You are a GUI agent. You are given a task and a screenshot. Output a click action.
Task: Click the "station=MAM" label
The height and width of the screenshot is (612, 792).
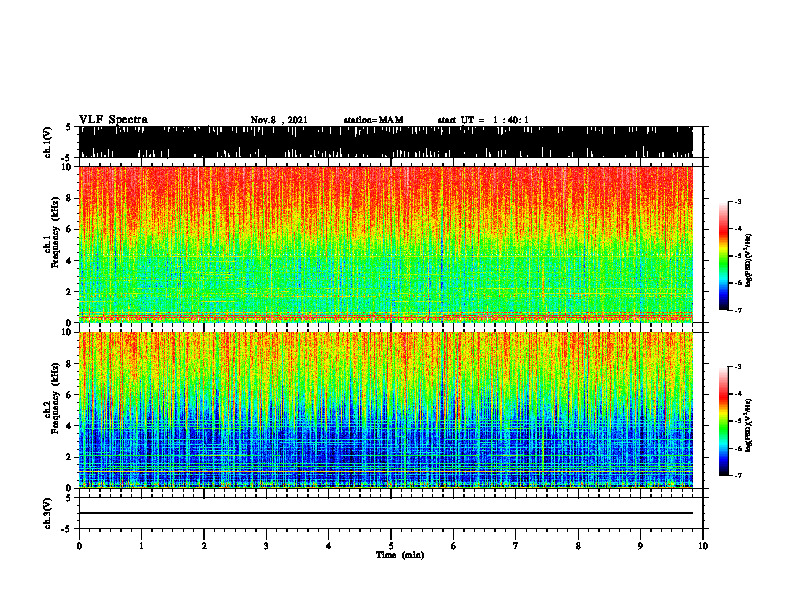[x=373, y=120]
